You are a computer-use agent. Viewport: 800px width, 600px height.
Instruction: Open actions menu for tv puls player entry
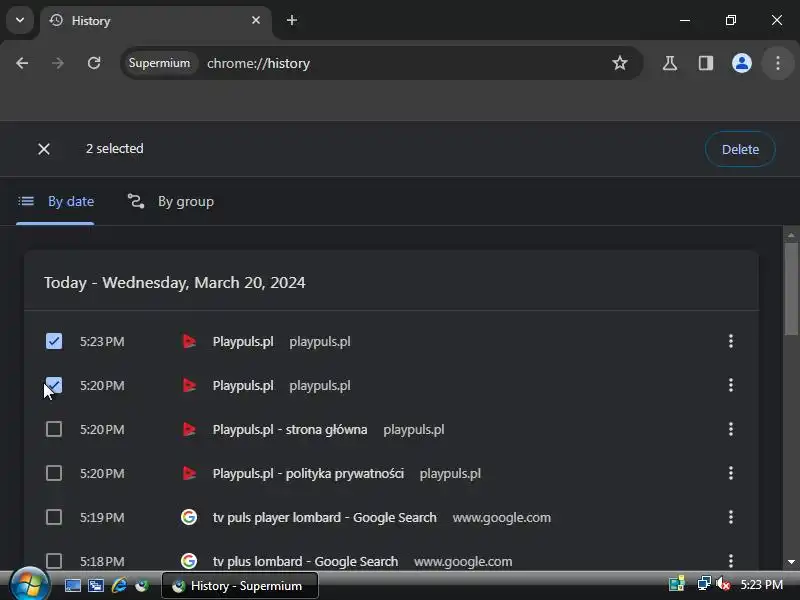(731, 517)
